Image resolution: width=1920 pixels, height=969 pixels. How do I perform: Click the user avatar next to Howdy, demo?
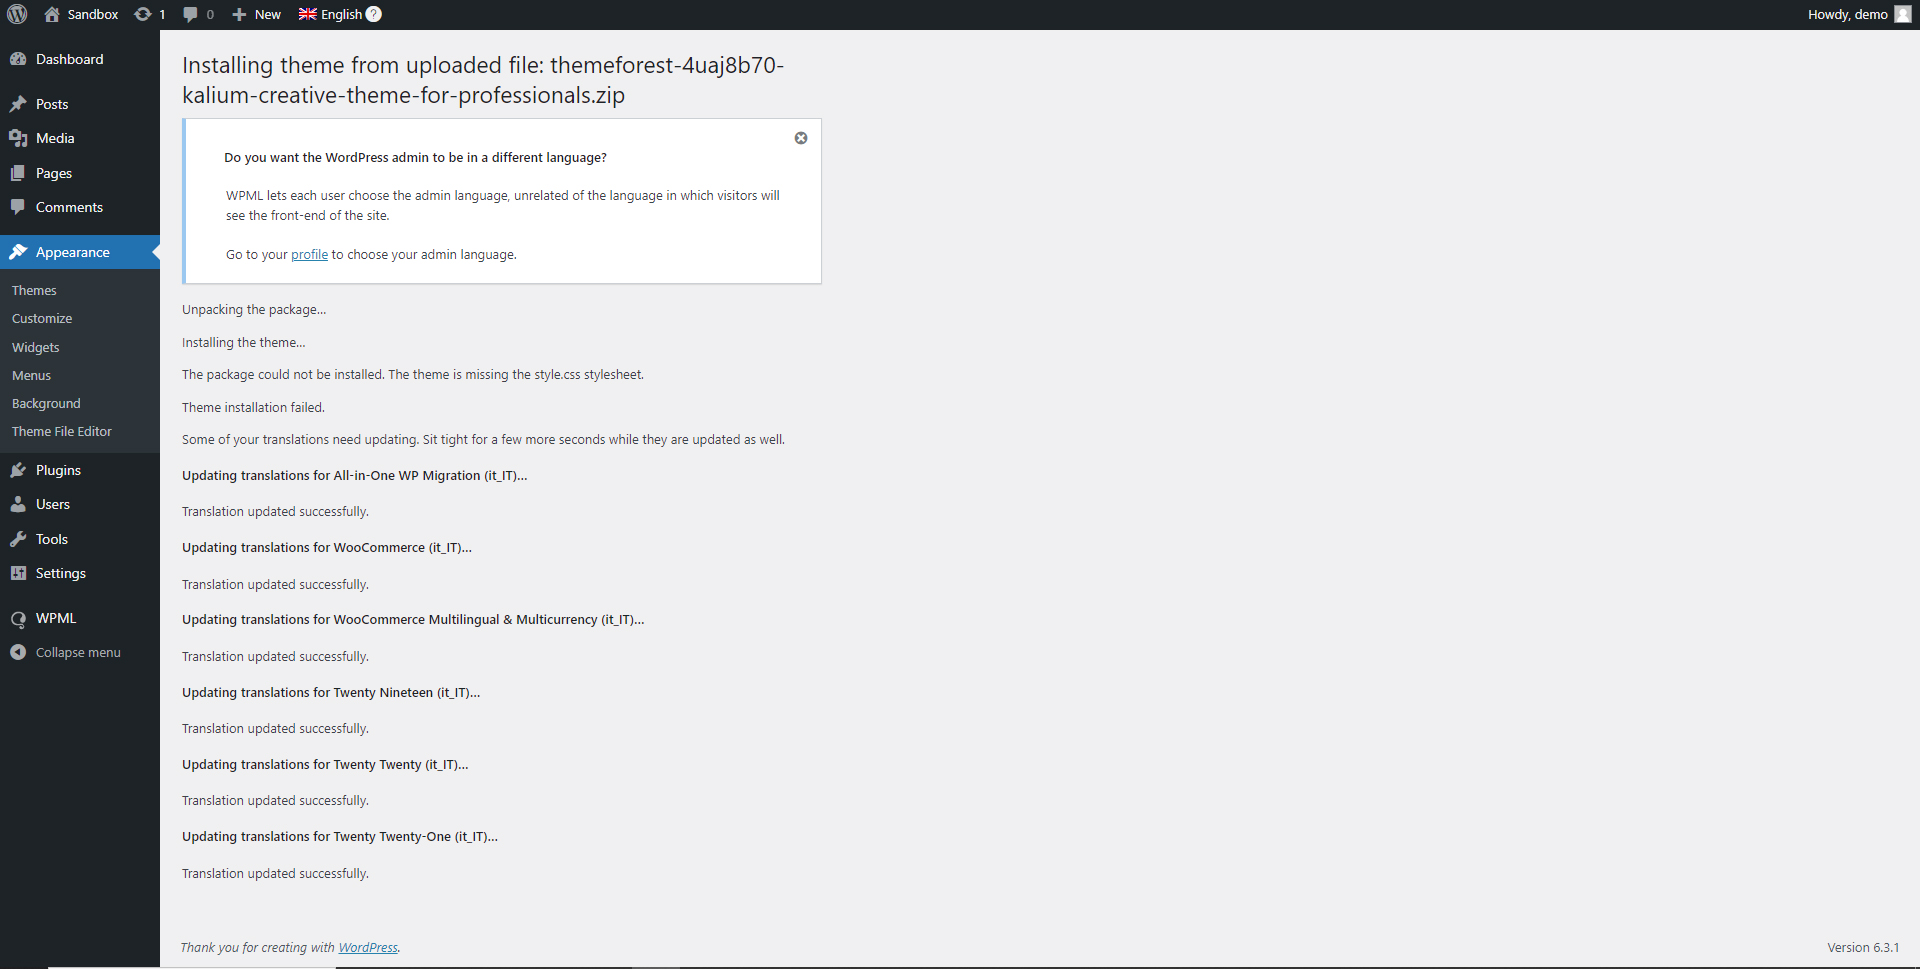[1902, 14]
